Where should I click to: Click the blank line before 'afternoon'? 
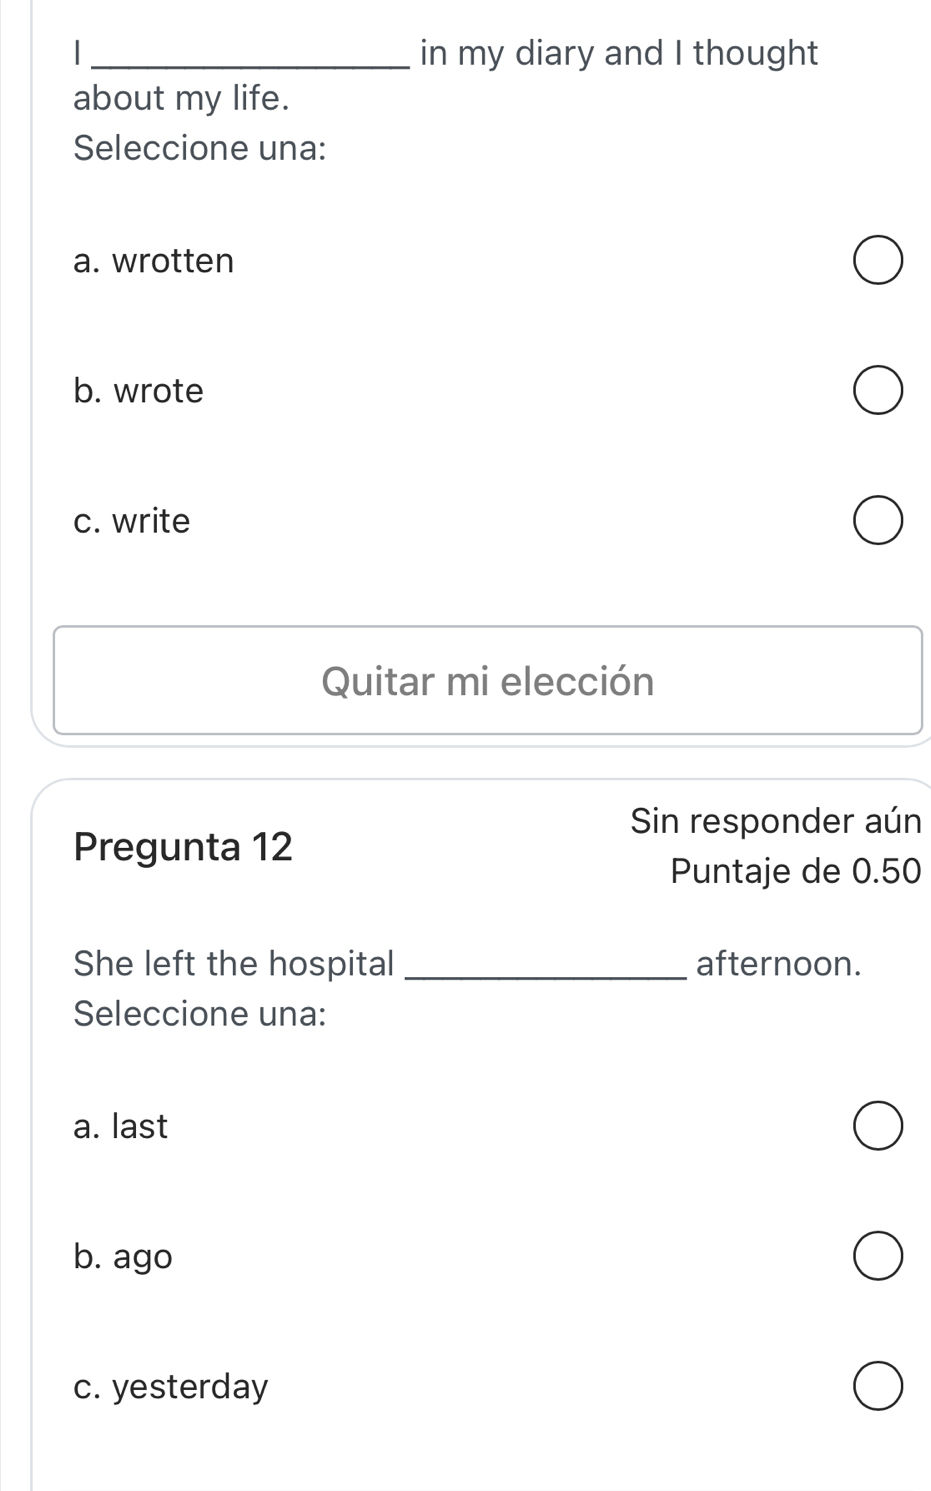click(x=544, y=968)
